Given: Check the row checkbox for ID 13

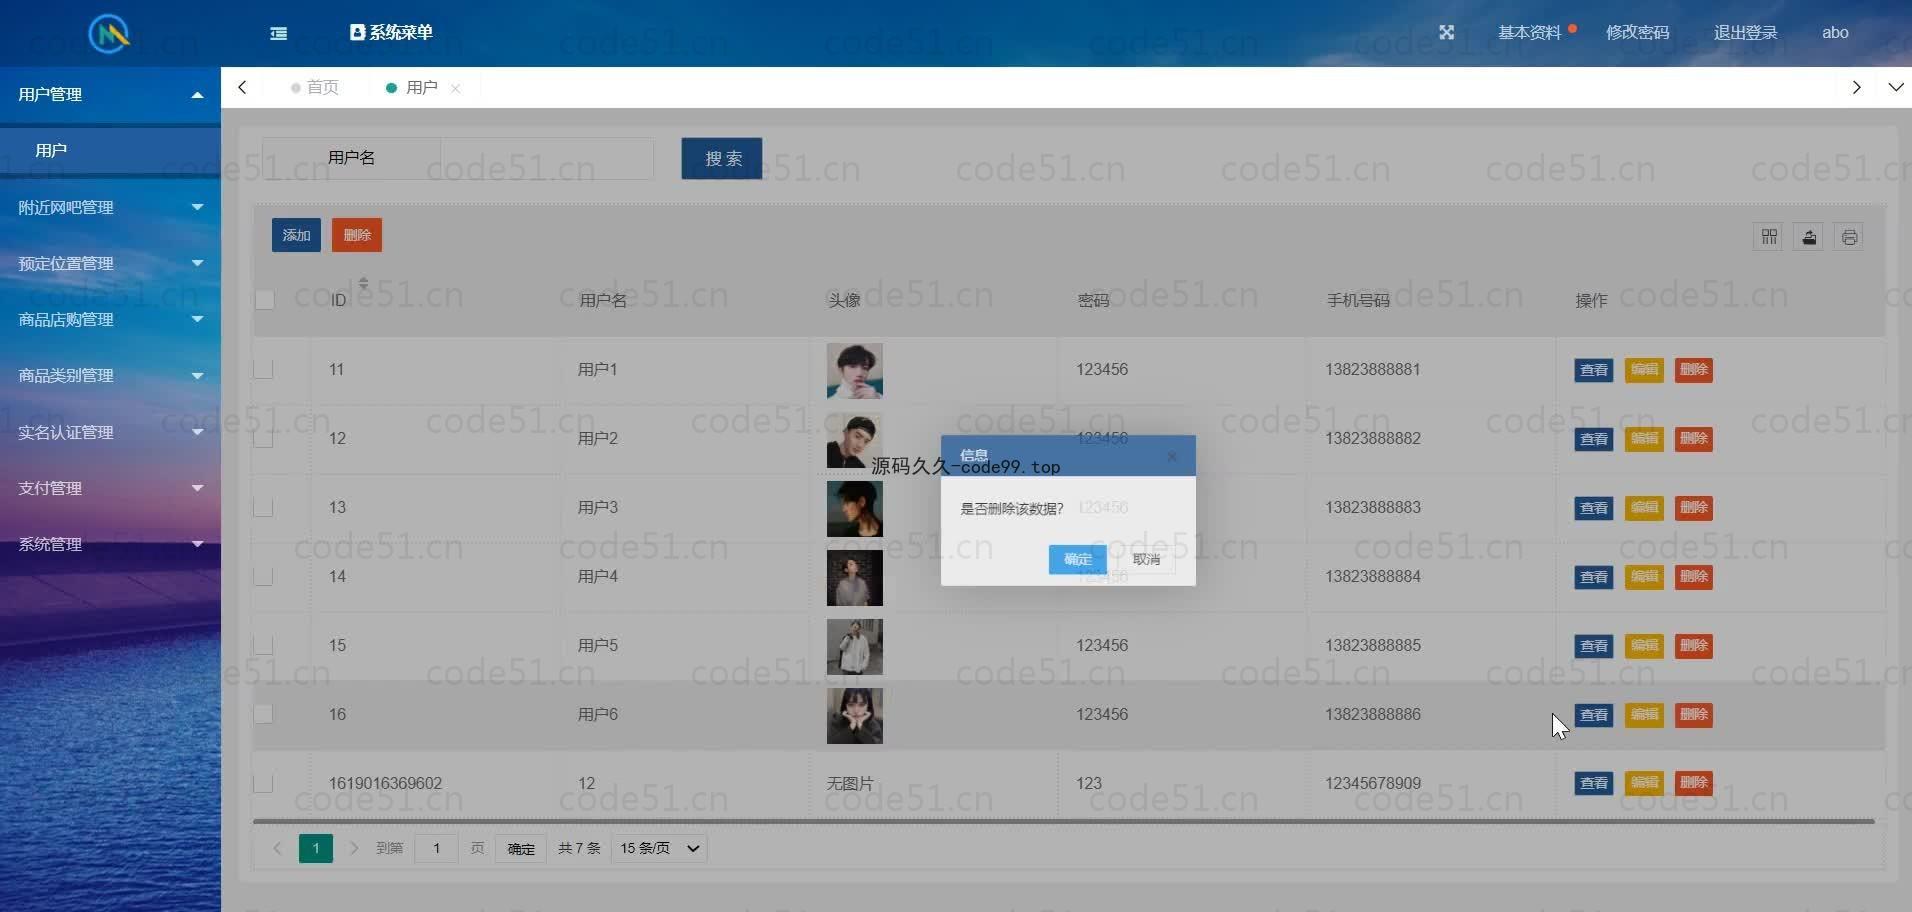Looking at the screenshot, I should [263, 507].
